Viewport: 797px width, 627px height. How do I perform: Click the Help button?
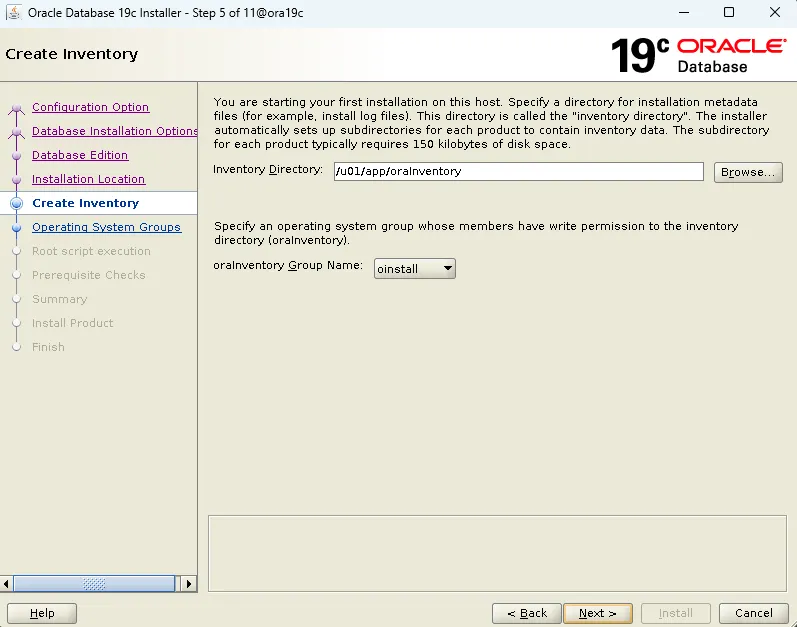pos(42,613)
